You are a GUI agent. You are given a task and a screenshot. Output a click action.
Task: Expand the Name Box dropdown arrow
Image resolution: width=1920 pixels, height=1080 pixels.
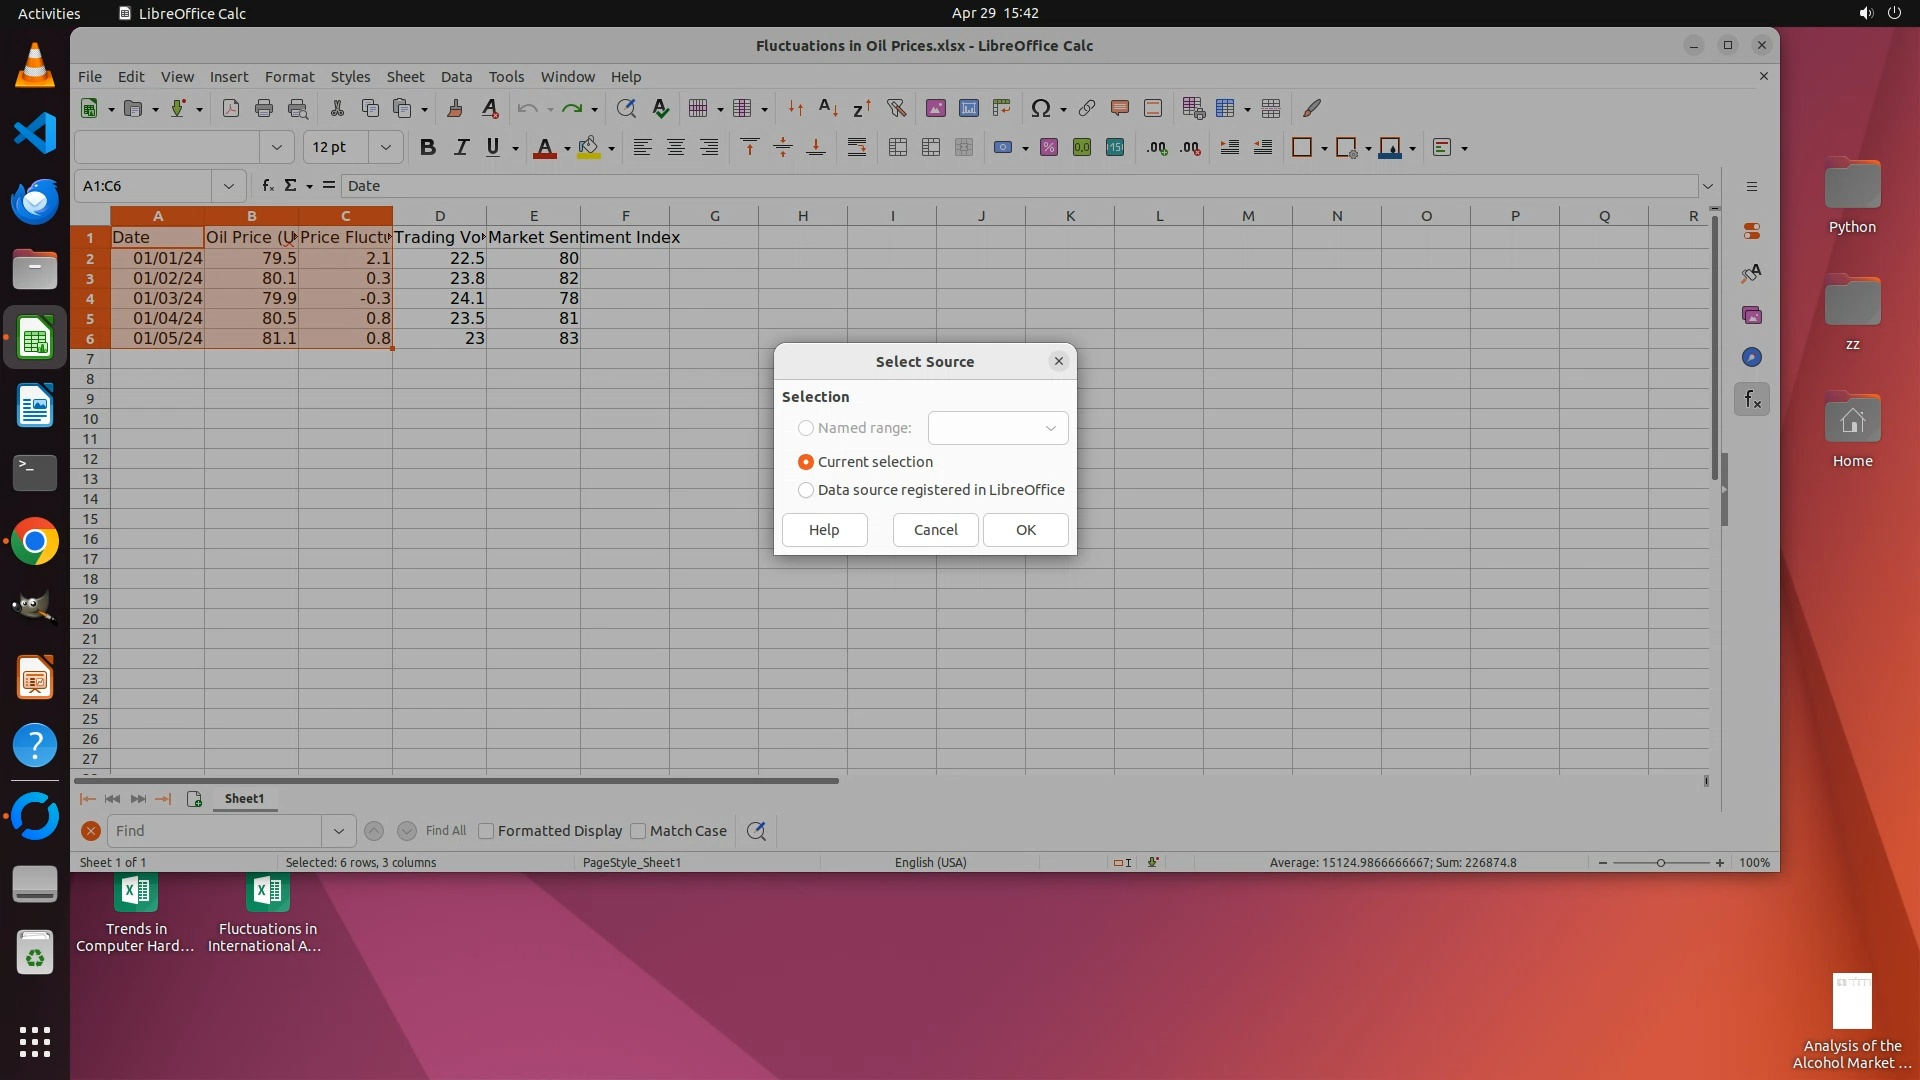(x=229, y=186)
